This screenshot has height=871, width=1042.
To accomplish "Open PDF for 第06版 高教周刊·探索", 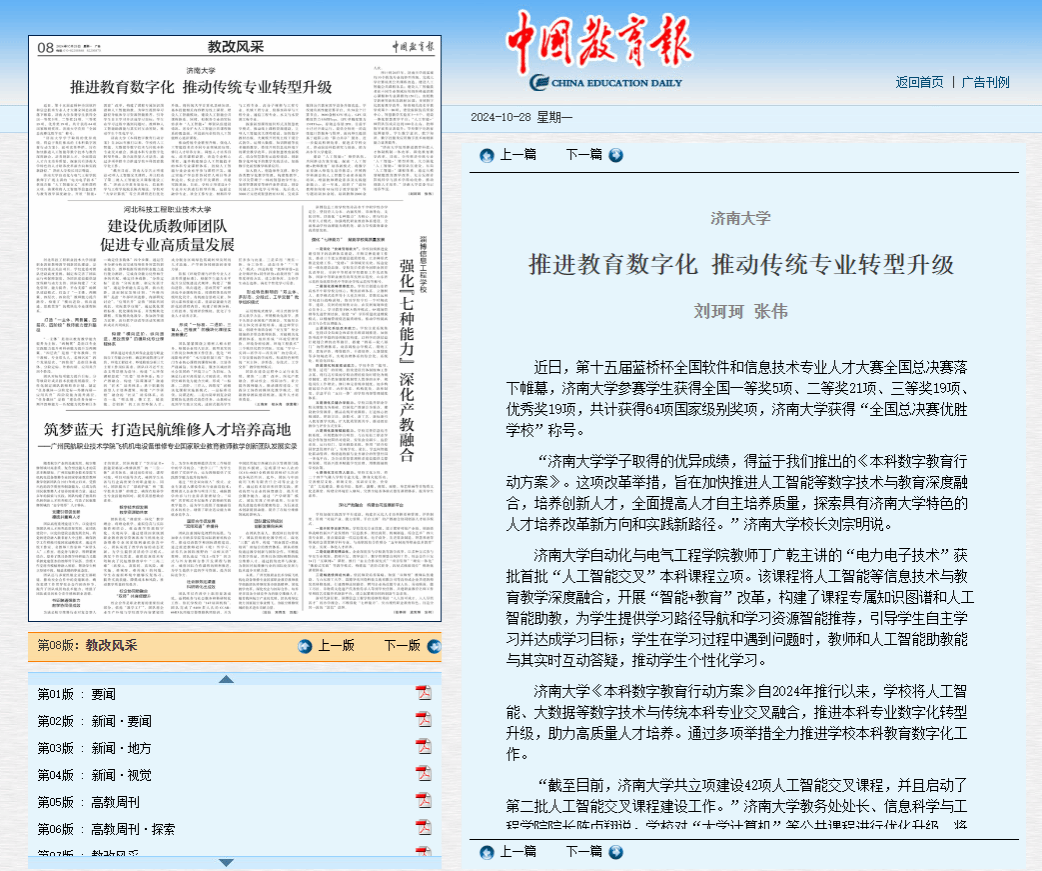I will pyautogui.click(x=423, y=828).
